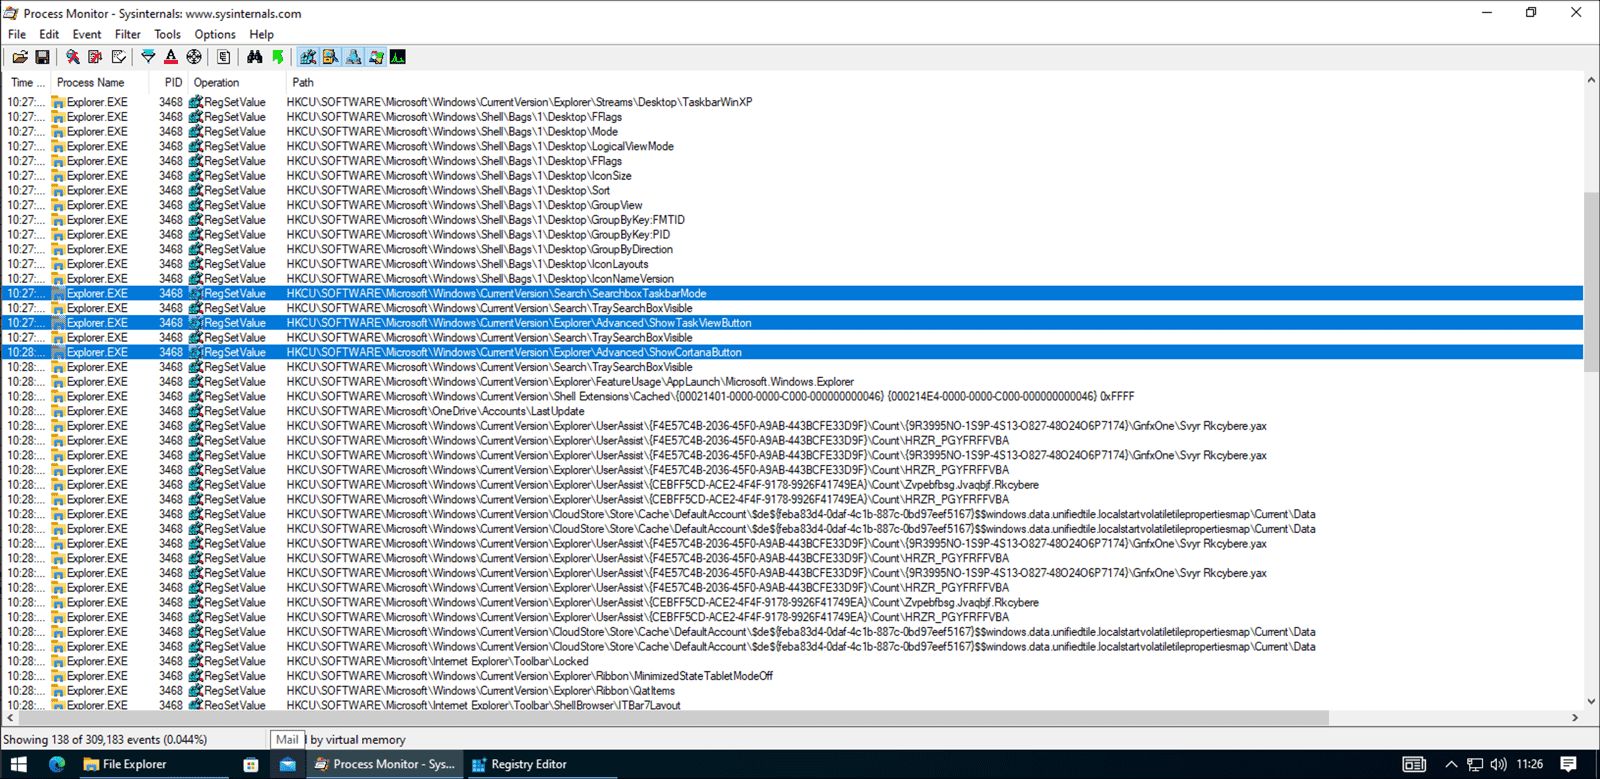Screen dimensions: 1600x779
Task: Click the horizontal scrollbar thumb
Action: pos(672,718)
